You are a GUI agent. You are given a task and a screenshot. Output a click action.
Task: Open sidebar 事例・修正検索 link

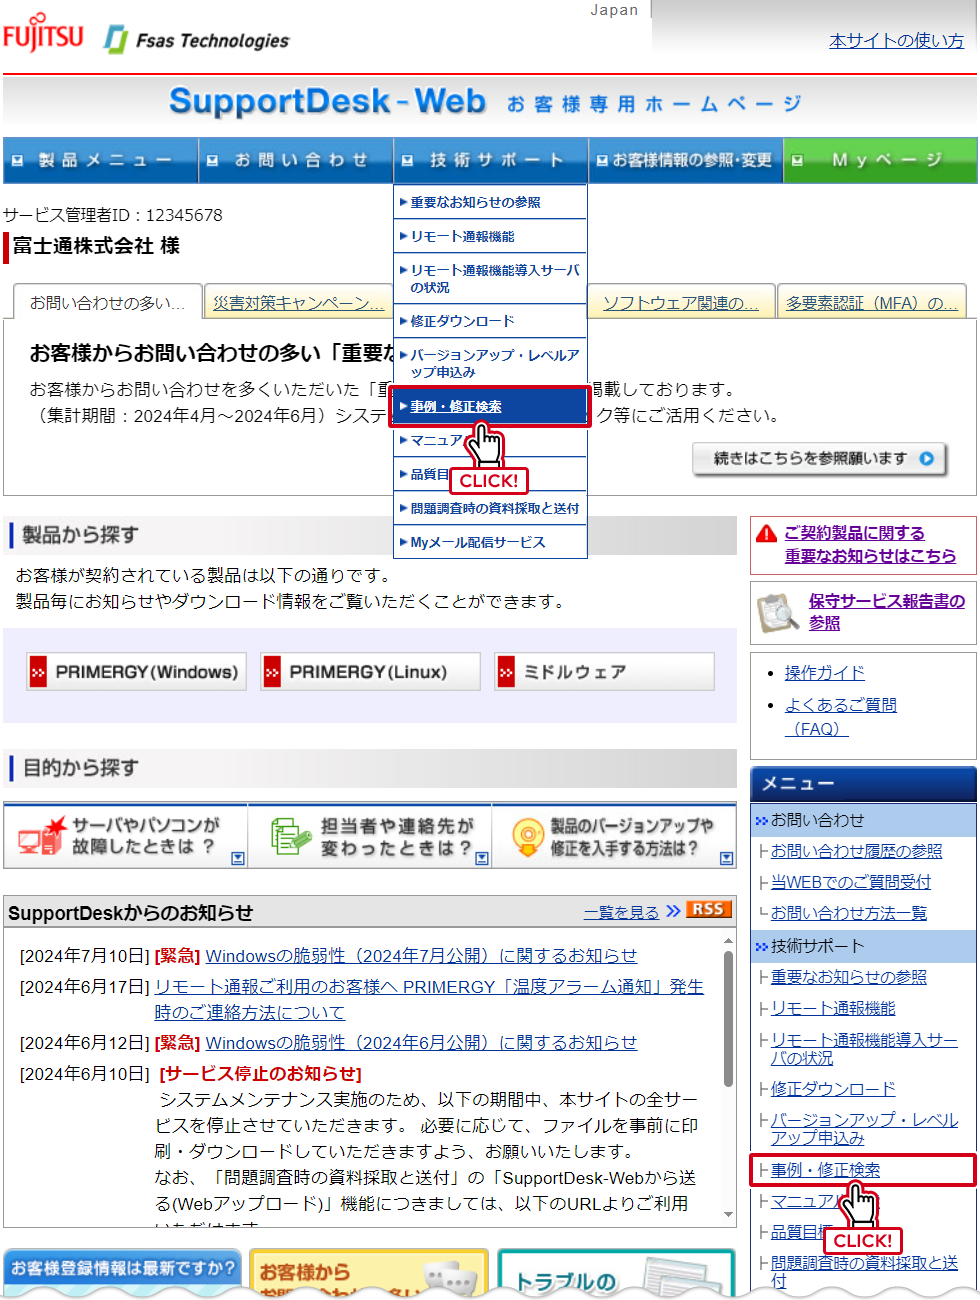826,1170
